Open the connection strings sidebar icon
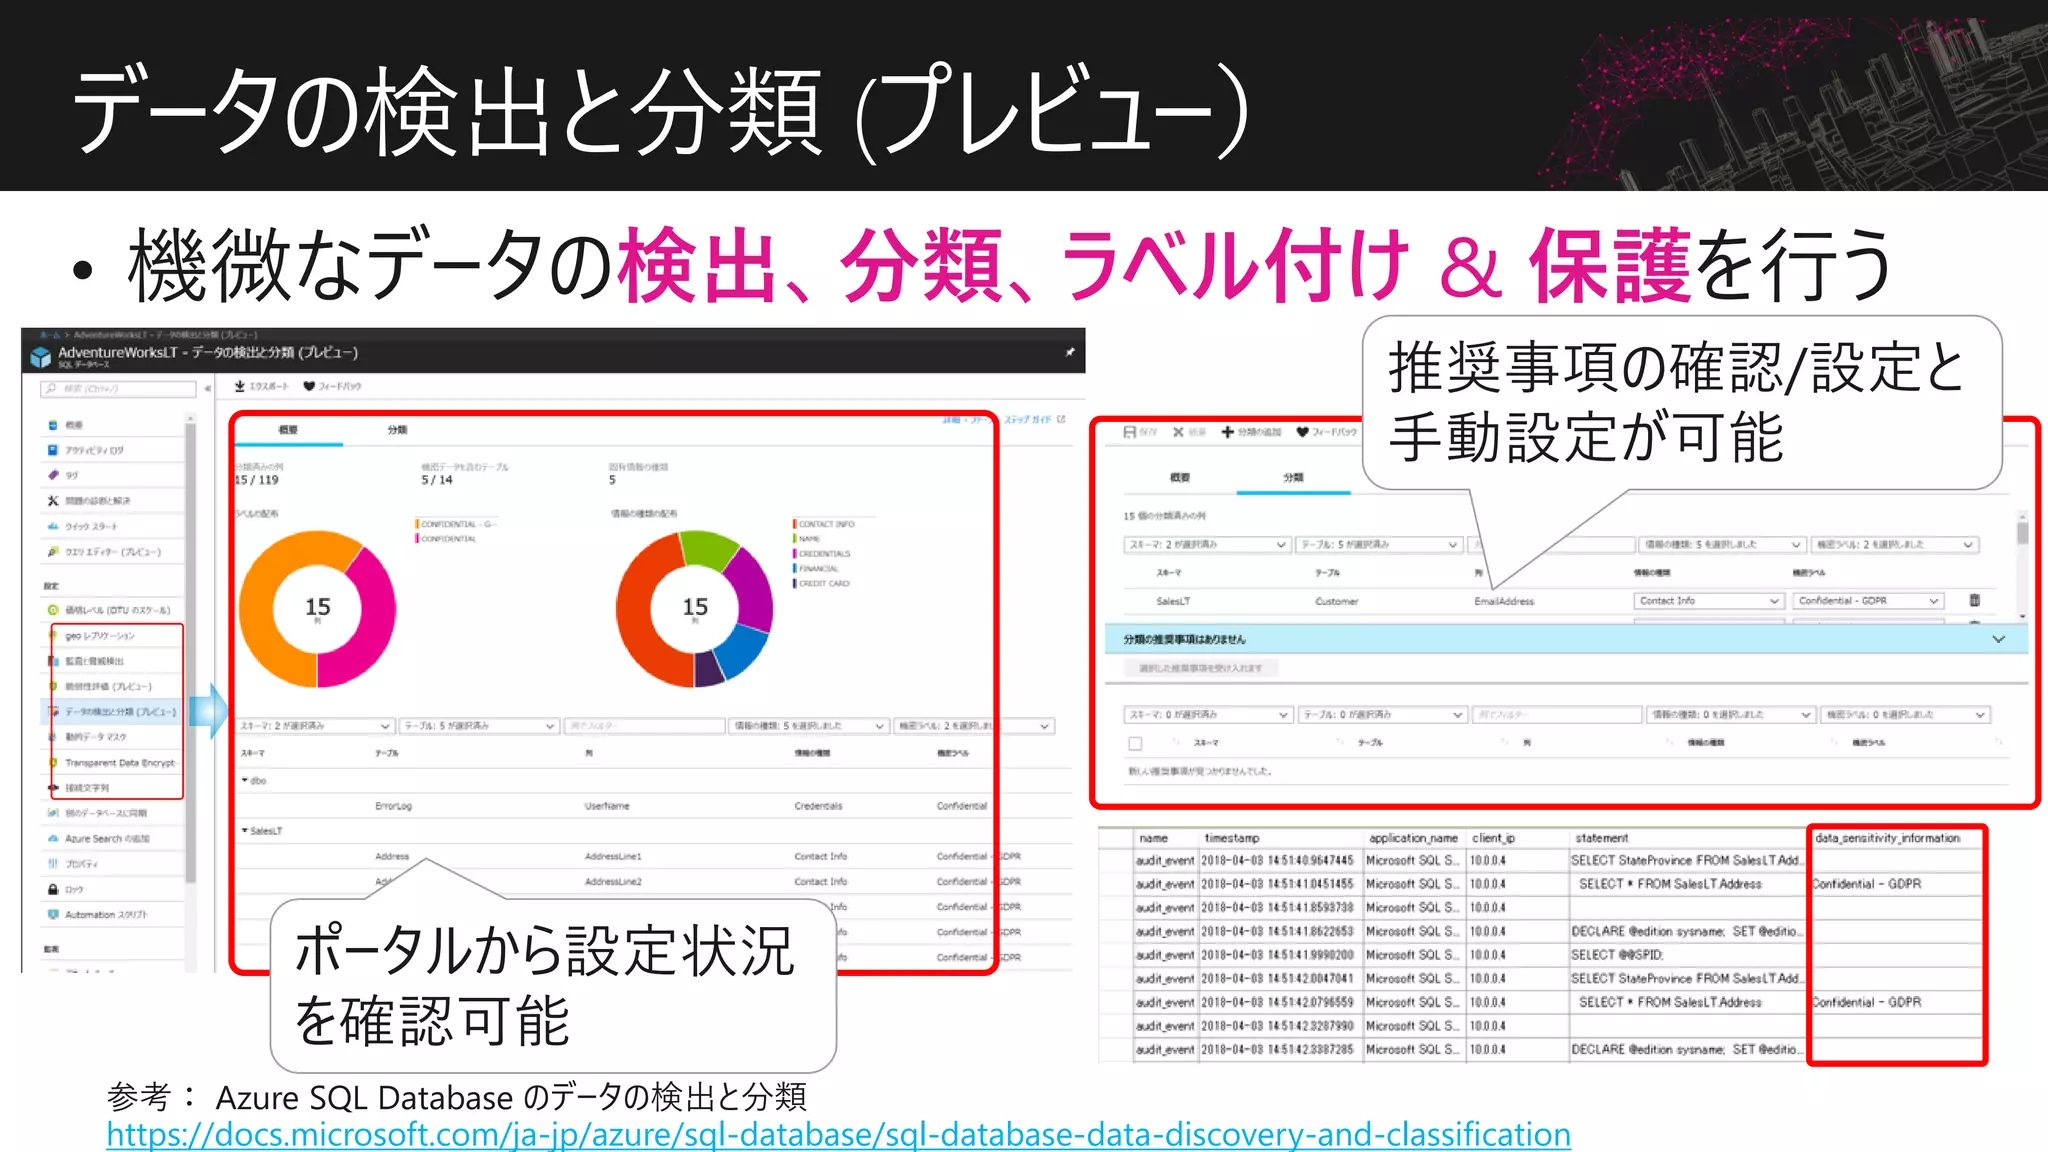This screenshot has height=1152, width=2048. (53, 788)
